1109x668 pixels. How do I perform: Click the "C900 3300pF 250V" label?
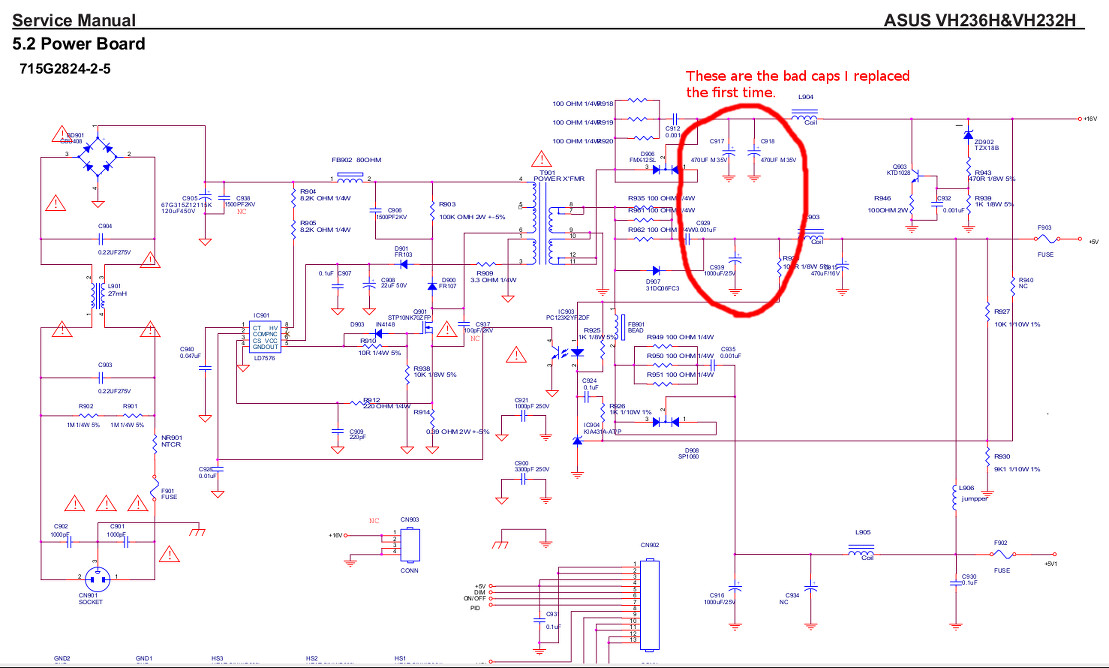point(532,466)
